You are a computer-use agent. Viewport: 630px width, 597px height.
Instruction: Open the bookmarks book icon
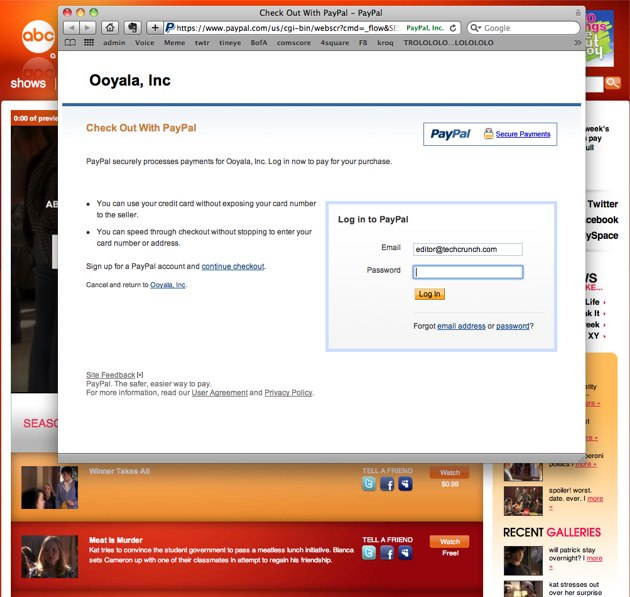click(x=70, y=43)
